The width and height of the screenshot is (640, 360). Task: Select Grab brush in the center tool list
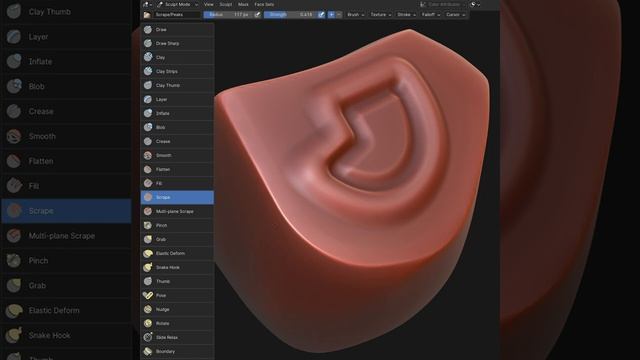(177, 239)
